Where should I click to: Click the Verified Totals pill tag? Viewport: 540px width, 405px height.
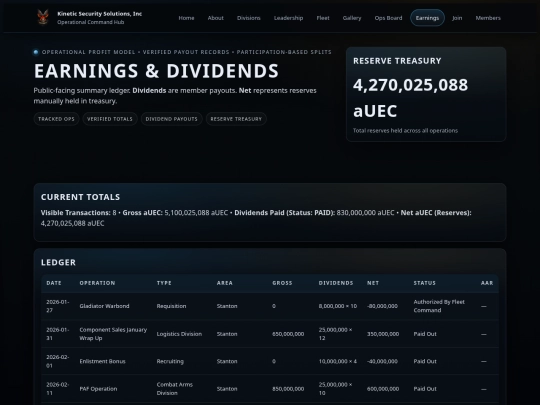[110, 119]
